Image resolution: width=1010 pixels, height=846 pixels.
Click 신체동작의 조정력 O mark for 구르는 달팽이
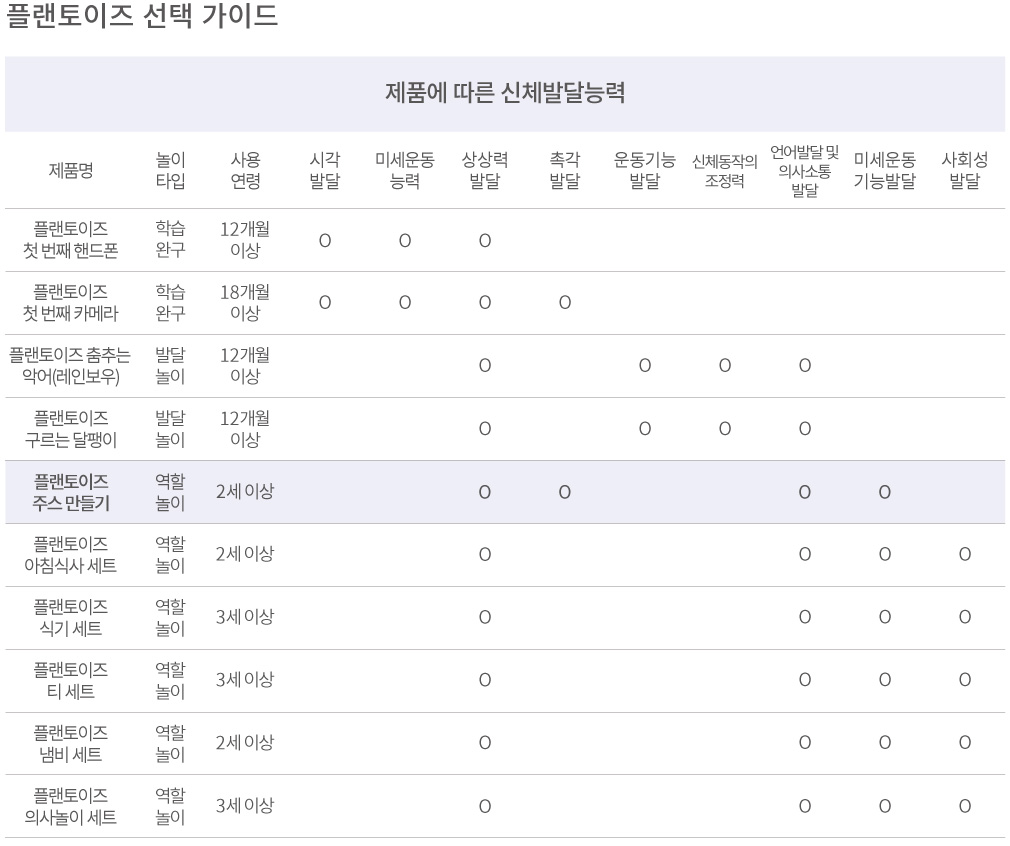(x=725, y=429)
